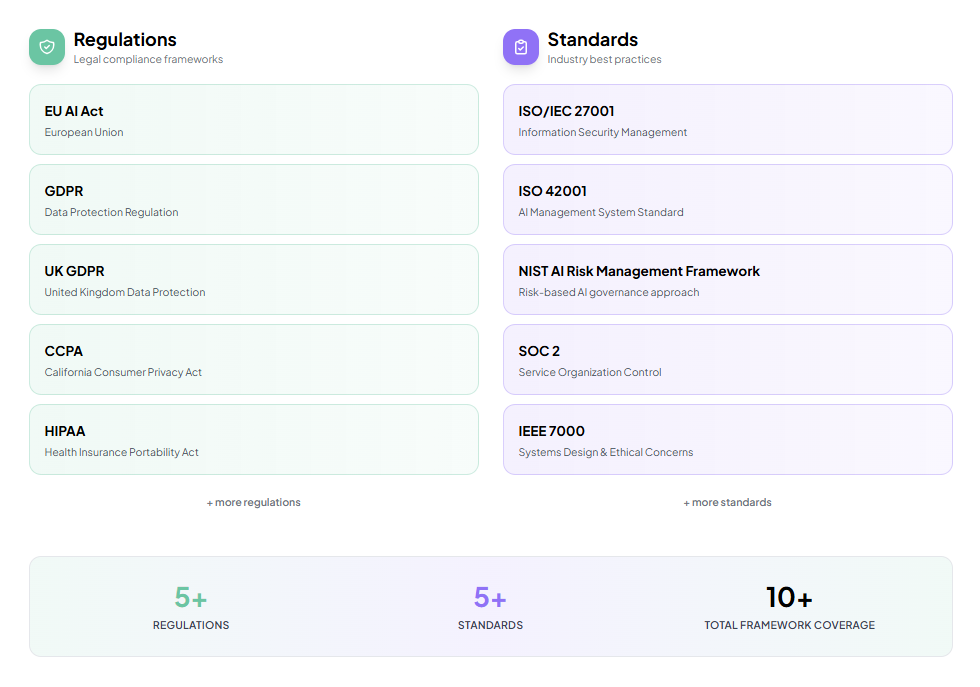The width and height of the screenshot is (980, 687).
Task: Open the ISO 42001 standard card
Action: click(727, 200)
